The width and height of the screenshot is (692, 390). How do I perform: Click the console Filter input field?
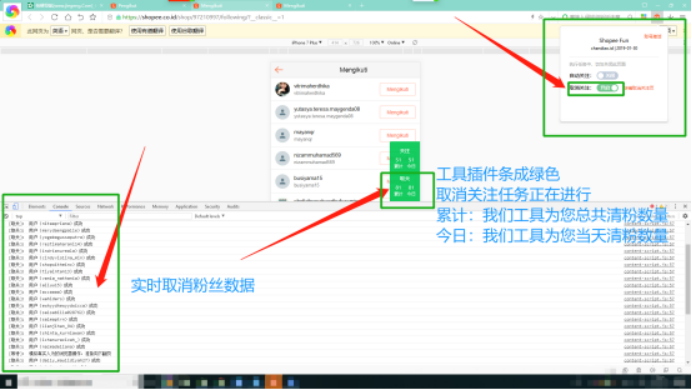click(x=129, y=216)
